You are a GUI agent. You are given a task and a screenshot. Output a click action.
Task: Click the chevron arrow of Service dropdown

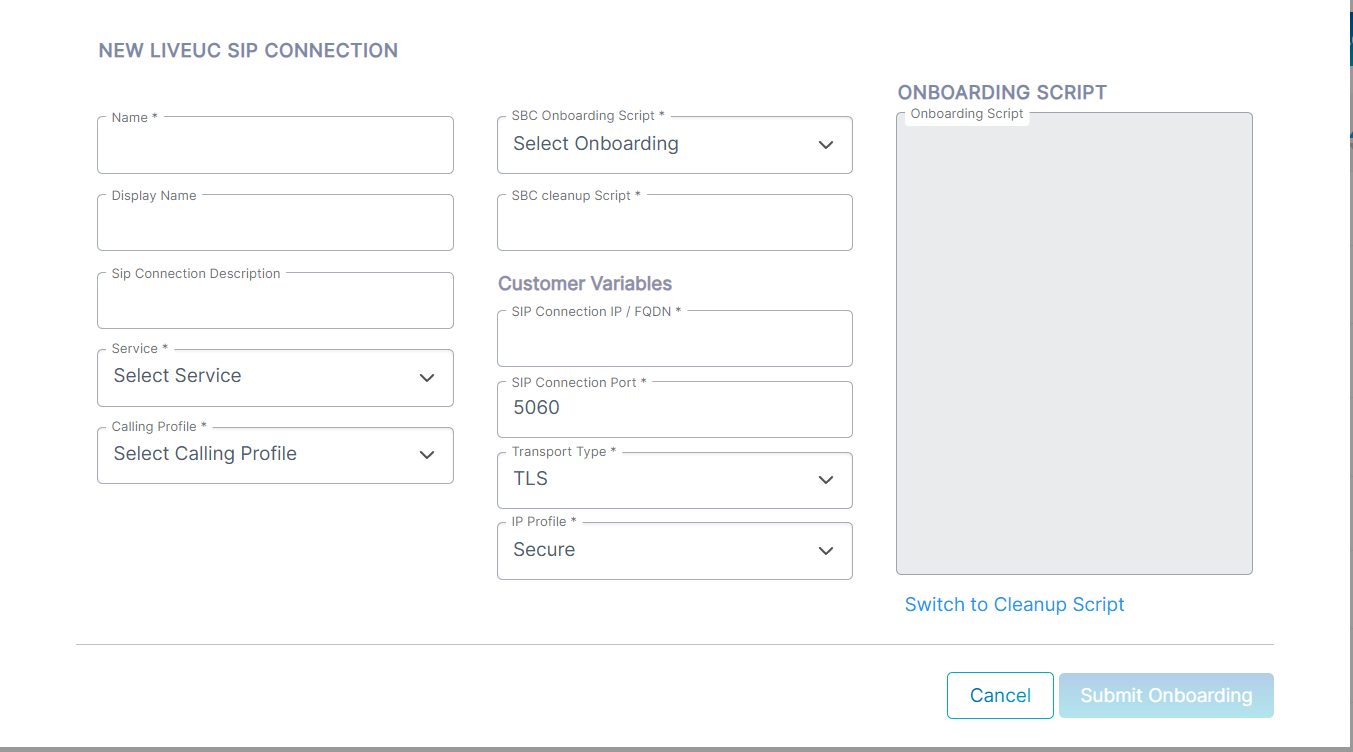427,378
